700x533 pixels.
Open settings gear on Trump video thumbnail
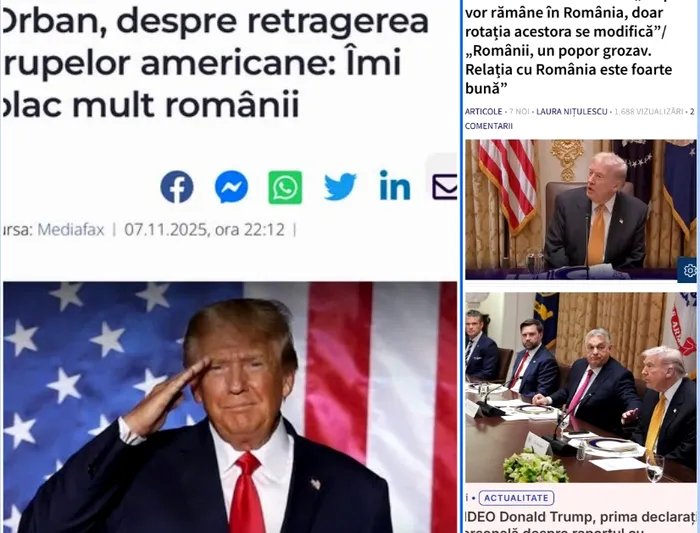689,271
